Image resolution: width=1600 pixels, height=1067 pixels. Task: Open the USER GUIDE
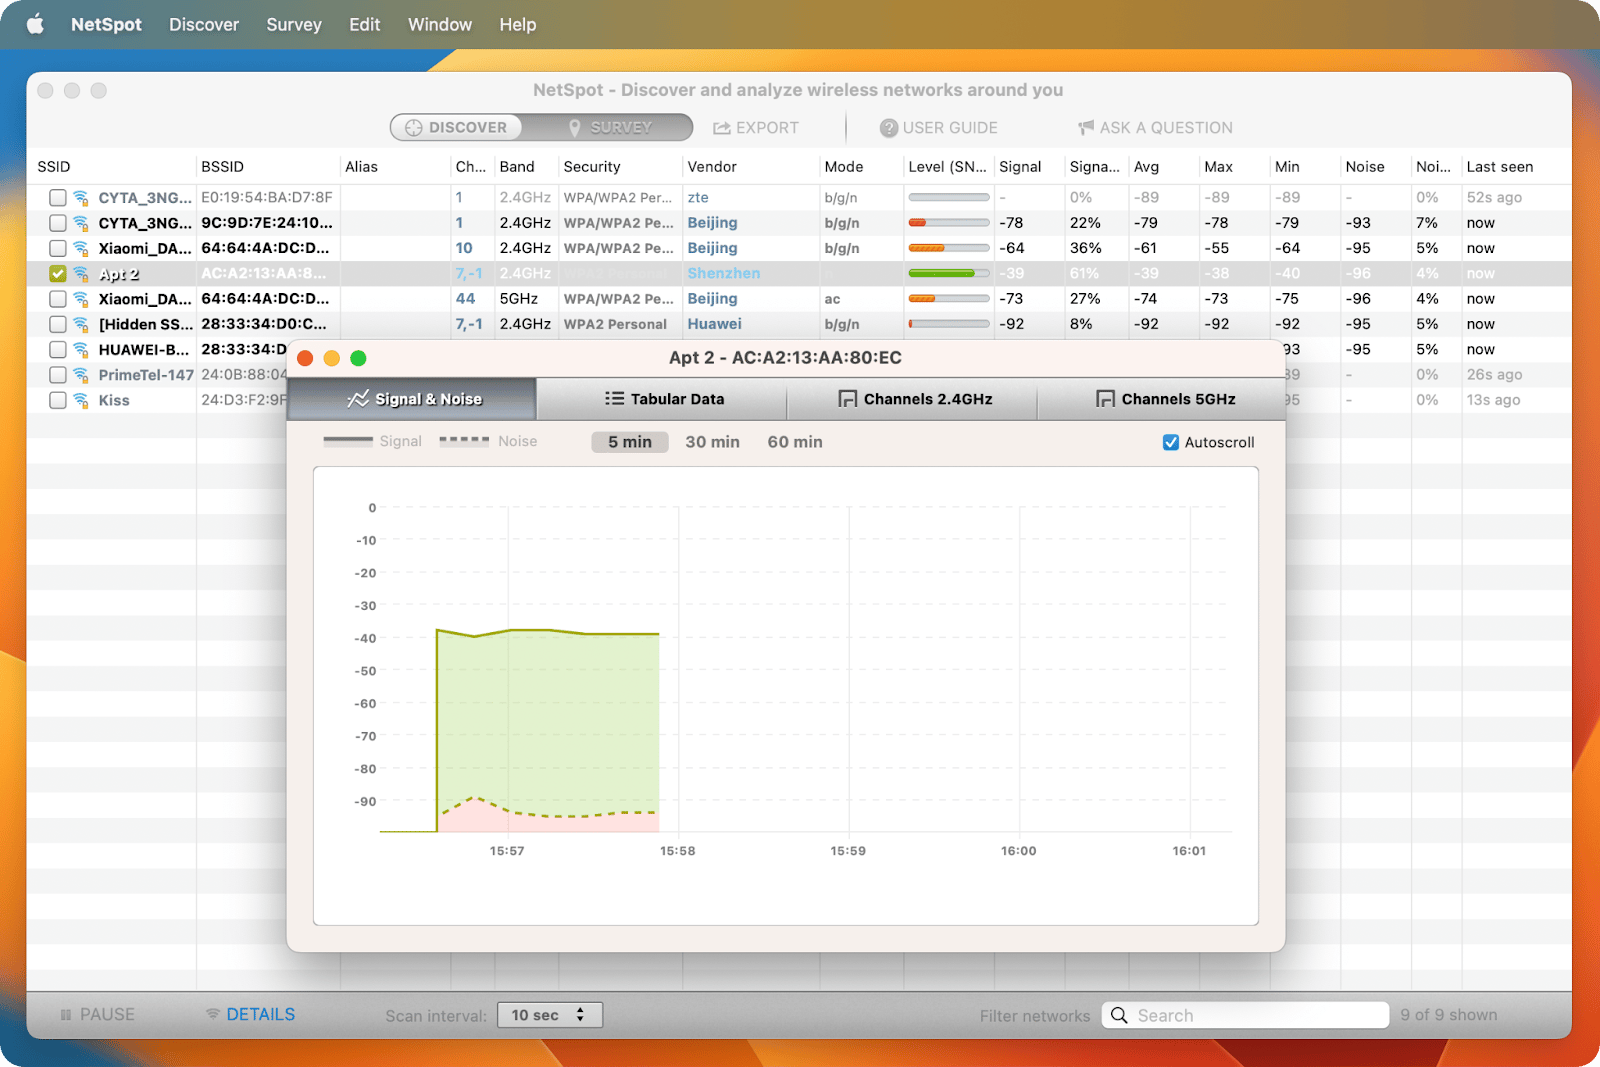(x=939, y=128)
